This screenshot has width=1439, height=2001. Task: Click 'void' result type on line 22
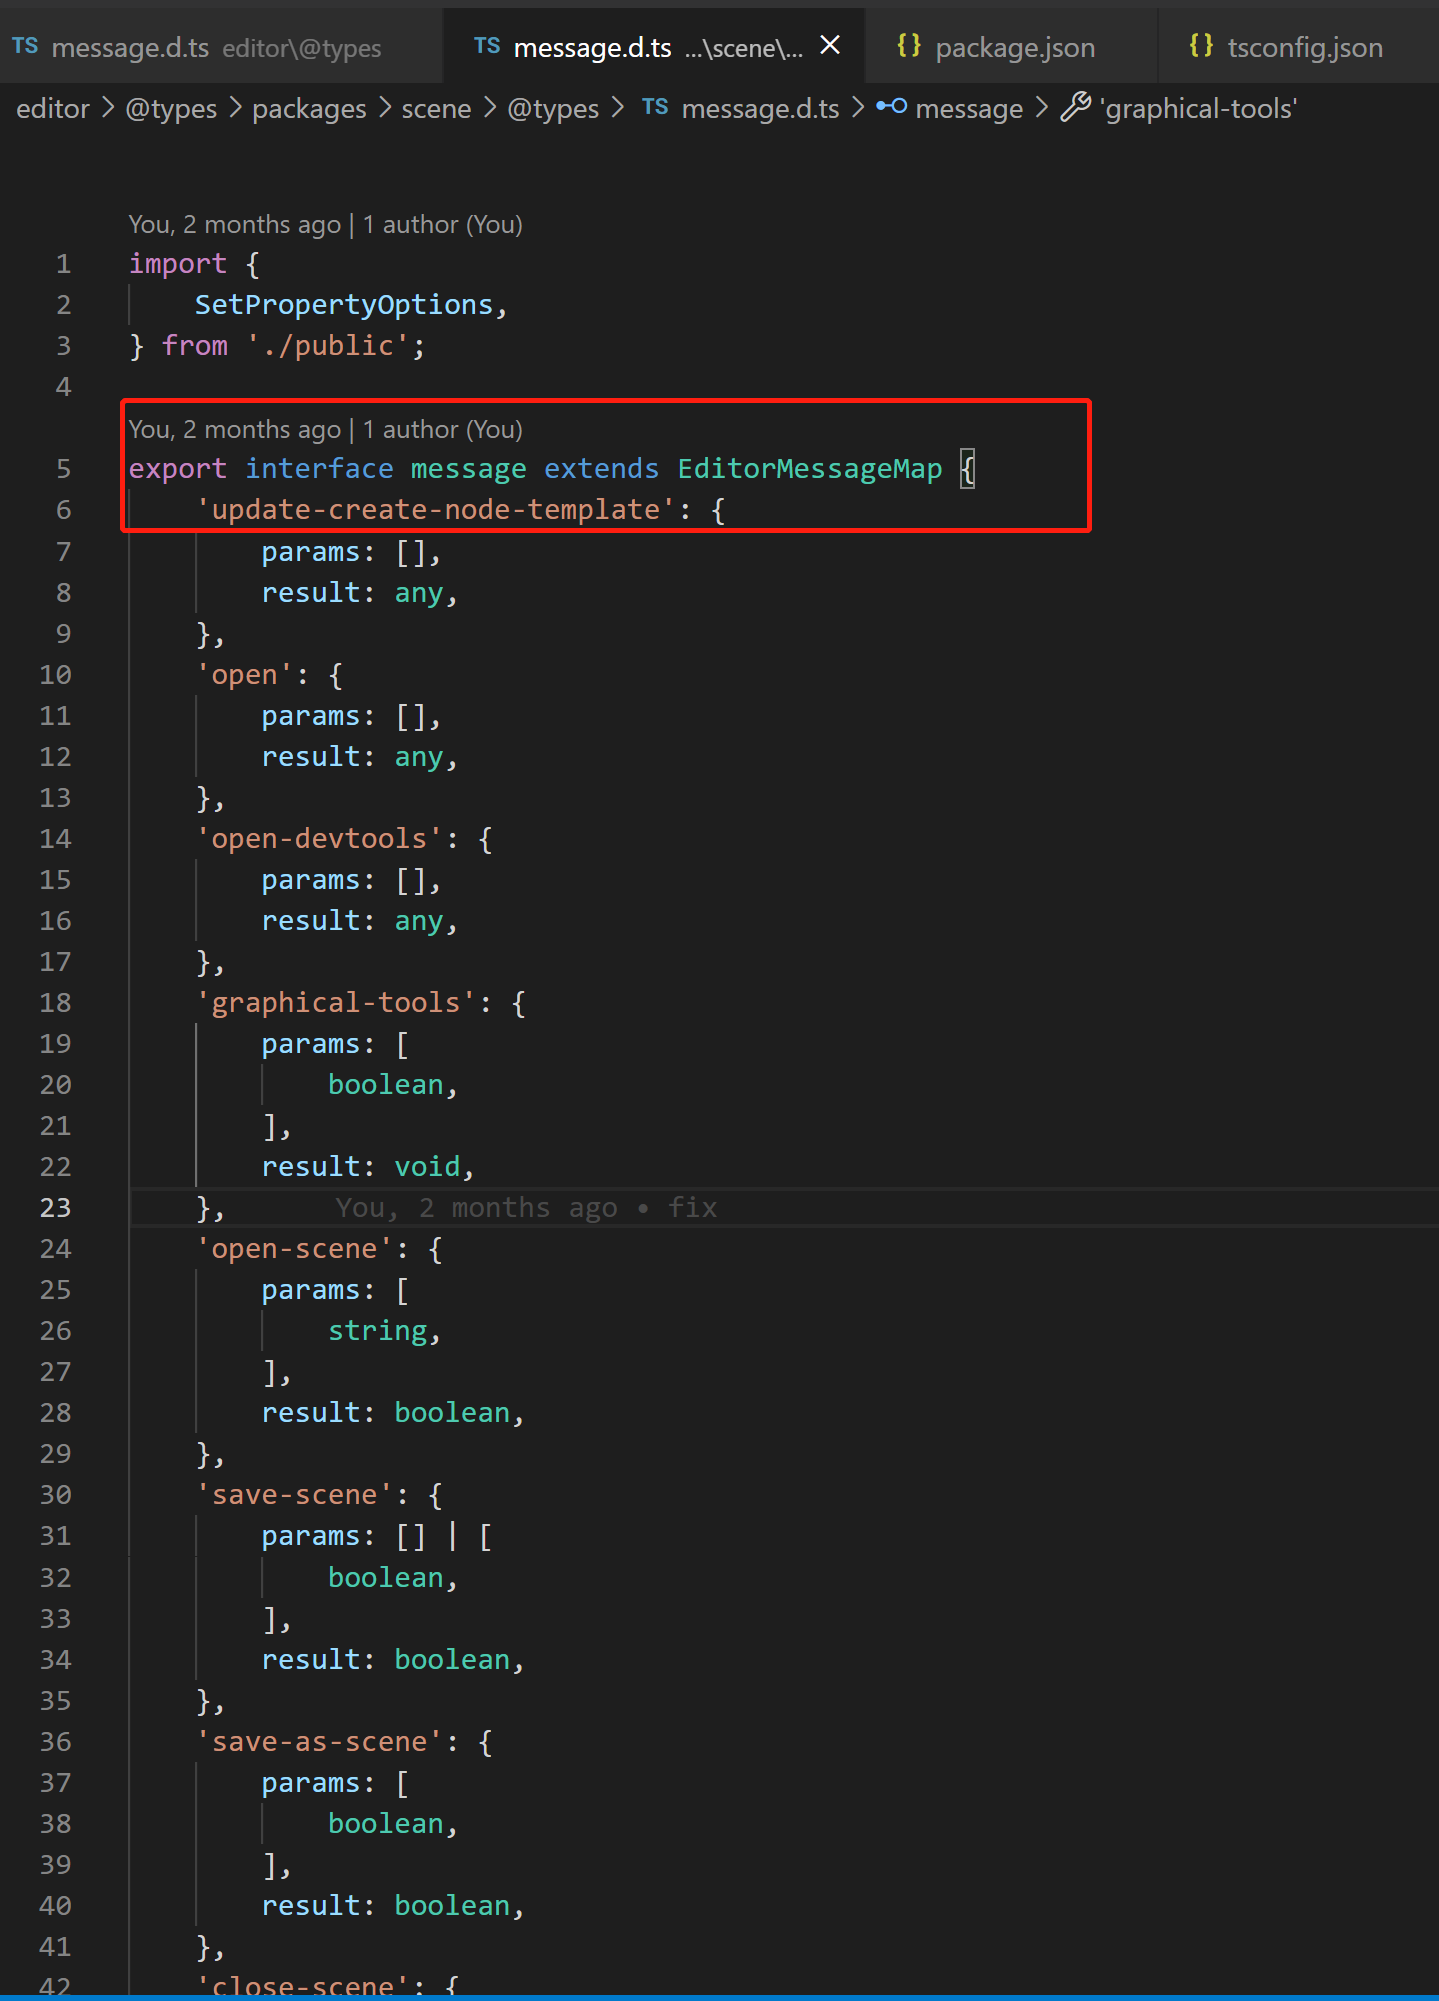coord(427,1167)
